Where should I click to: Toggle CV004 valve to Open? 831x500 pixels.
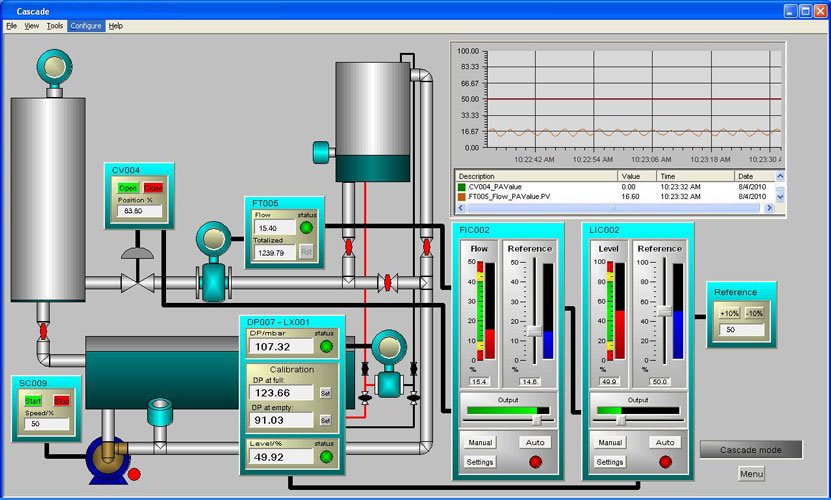pyautogui.click(x=128, y=187)
